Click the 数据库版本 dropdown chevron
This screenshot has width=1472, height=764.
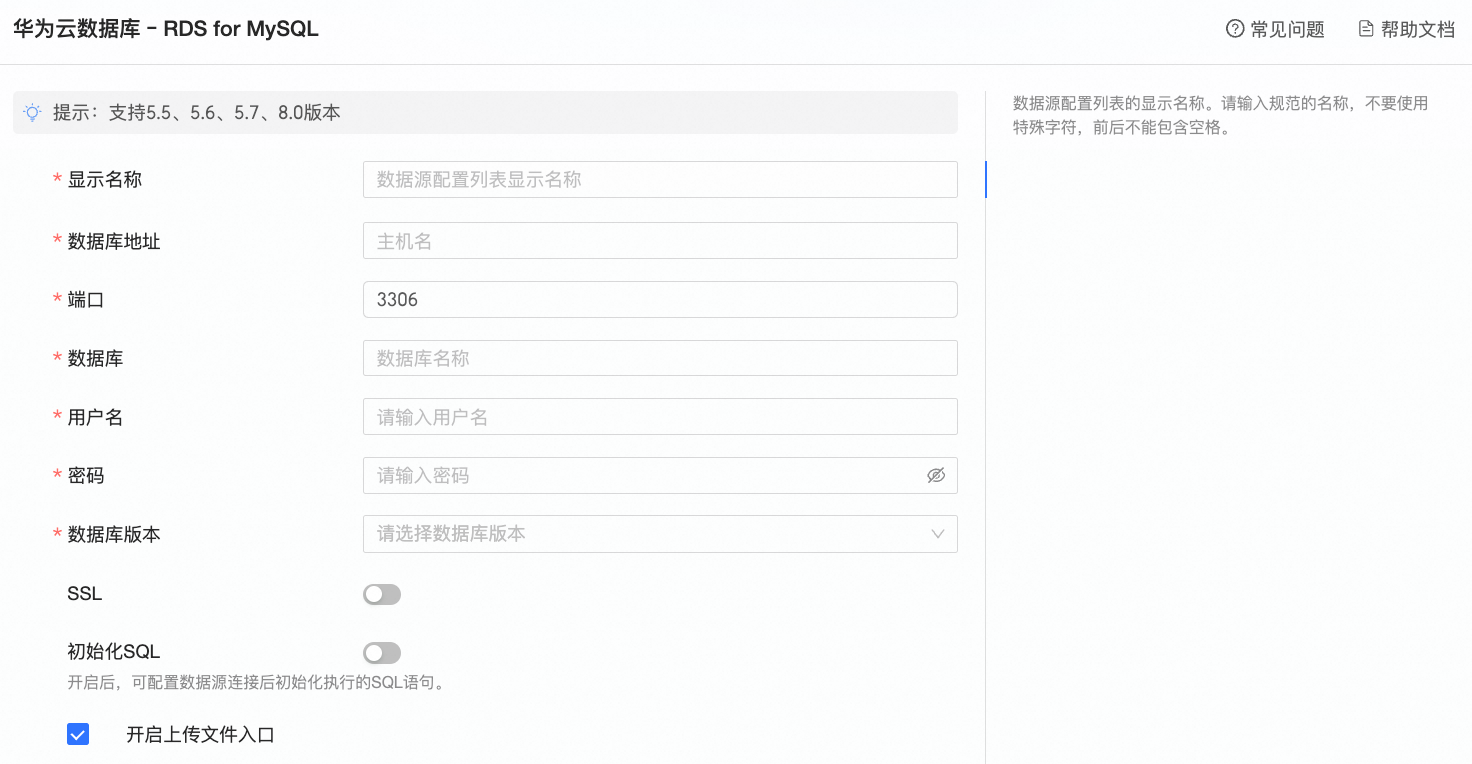pyautogui.click(x=938, y=534)
